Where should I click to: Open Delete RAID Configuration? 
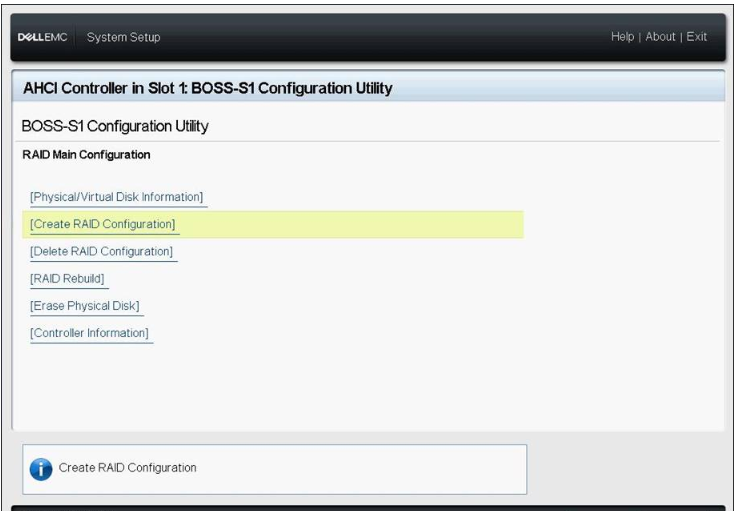[102, 251]
